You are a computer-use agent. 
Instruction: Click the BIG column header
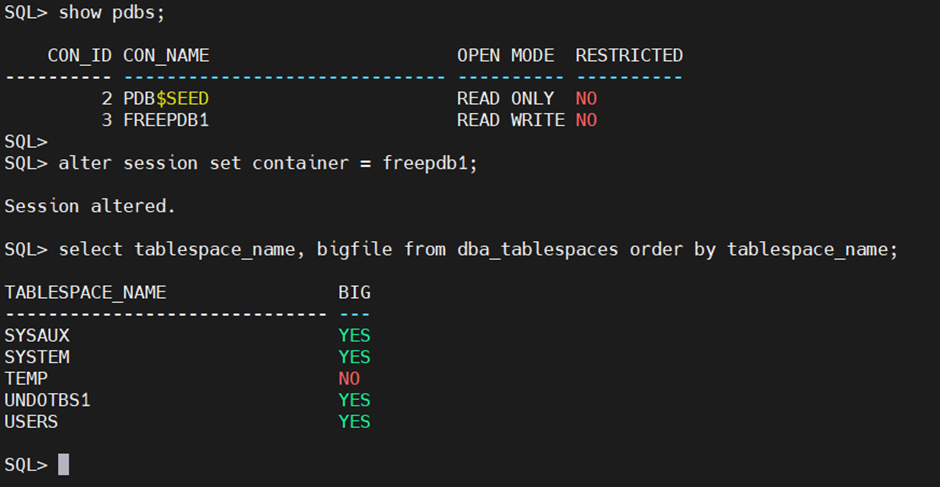click(354, 292)
